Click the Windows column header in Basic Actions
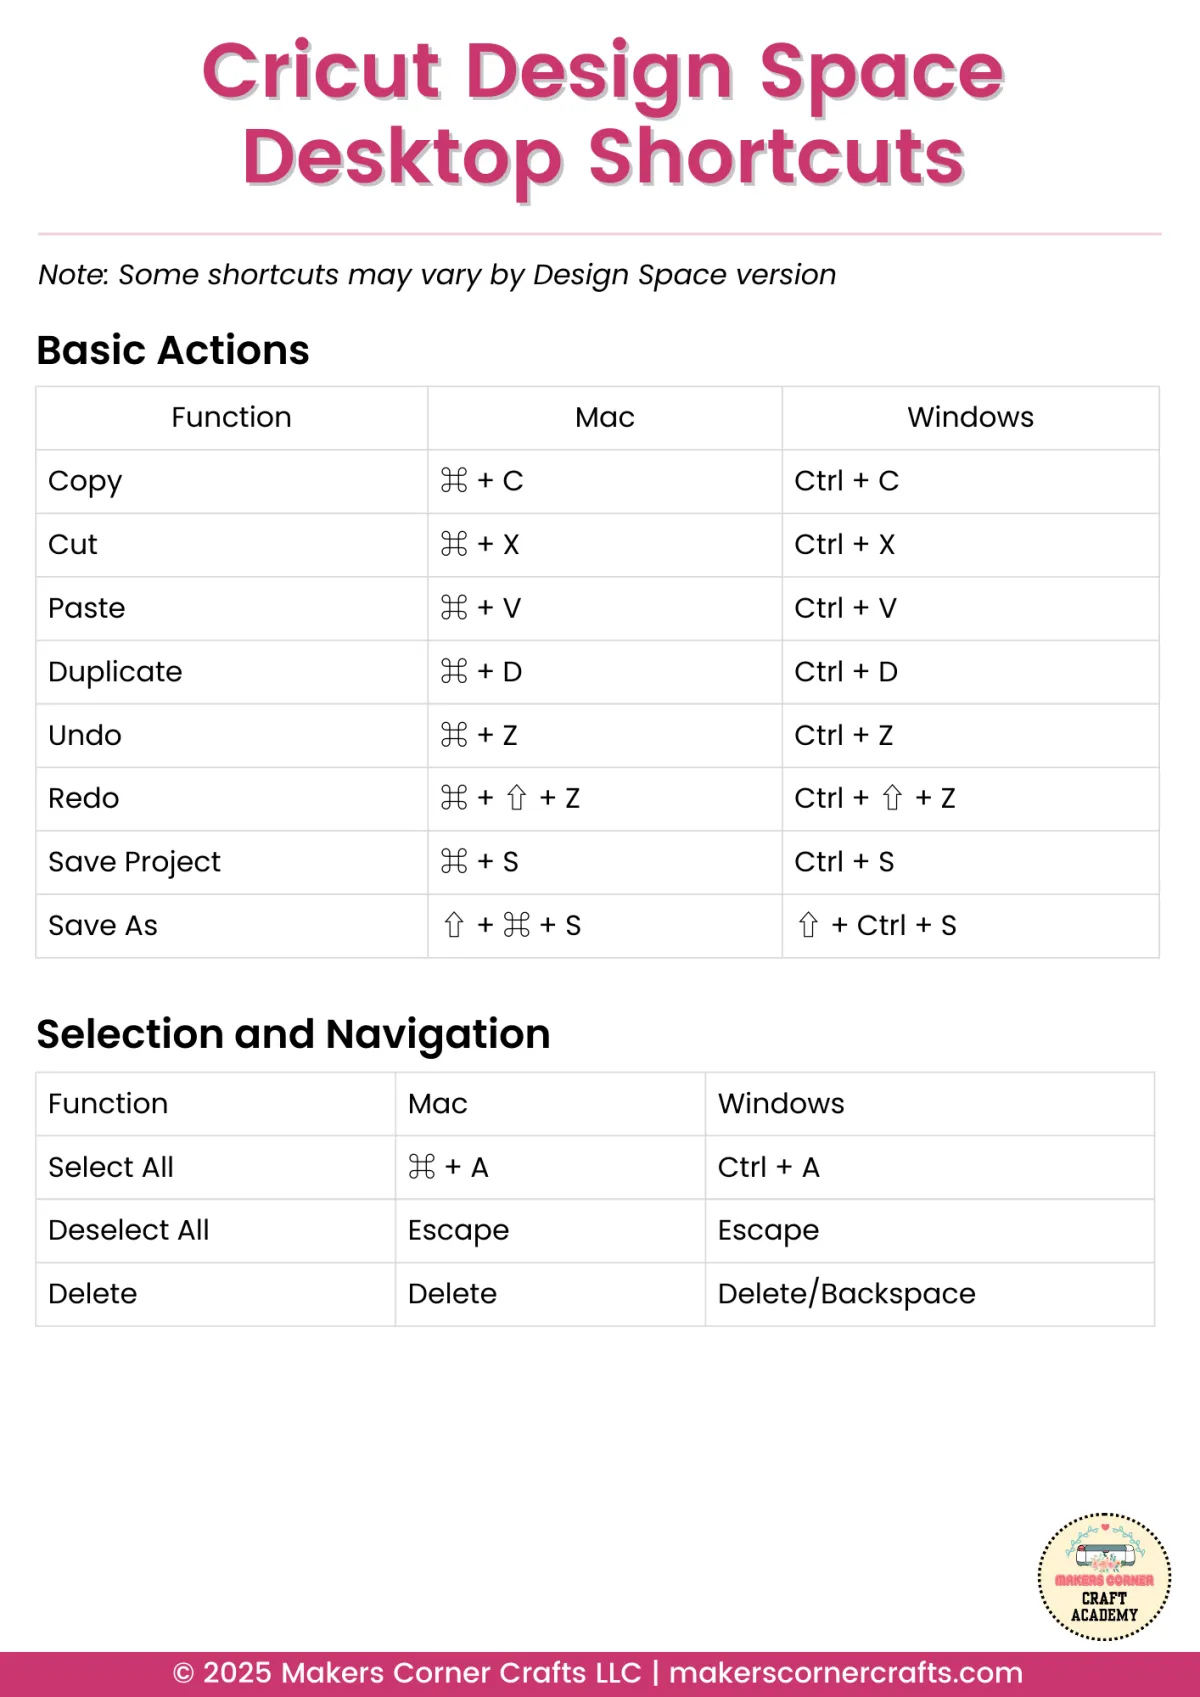Screen dimensions: 1200x1697 (x=970, y=418)
